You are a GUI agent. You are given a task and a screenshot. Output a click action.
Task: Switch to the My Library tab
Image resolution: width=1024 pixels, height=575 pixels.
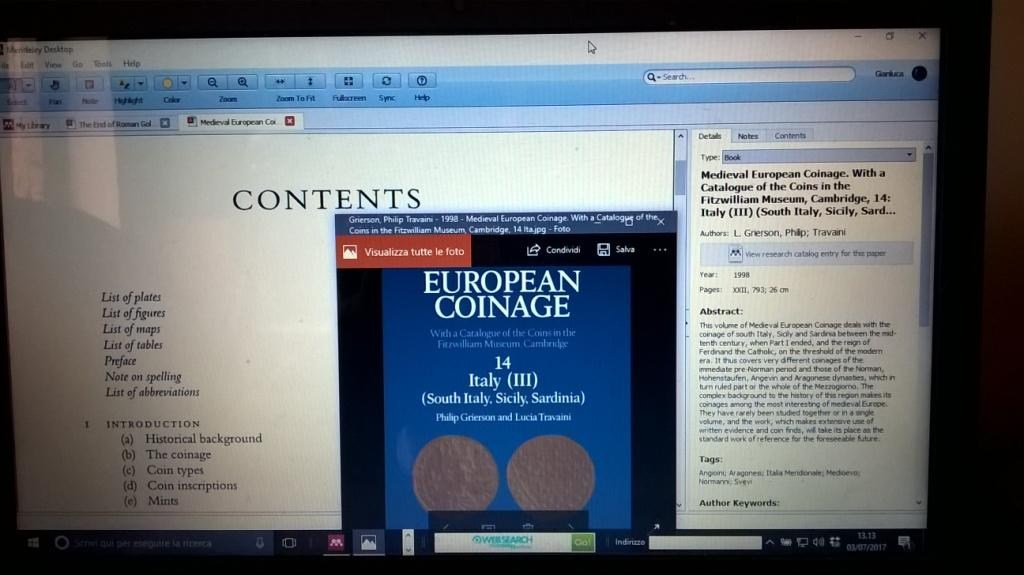coord(28,125)
